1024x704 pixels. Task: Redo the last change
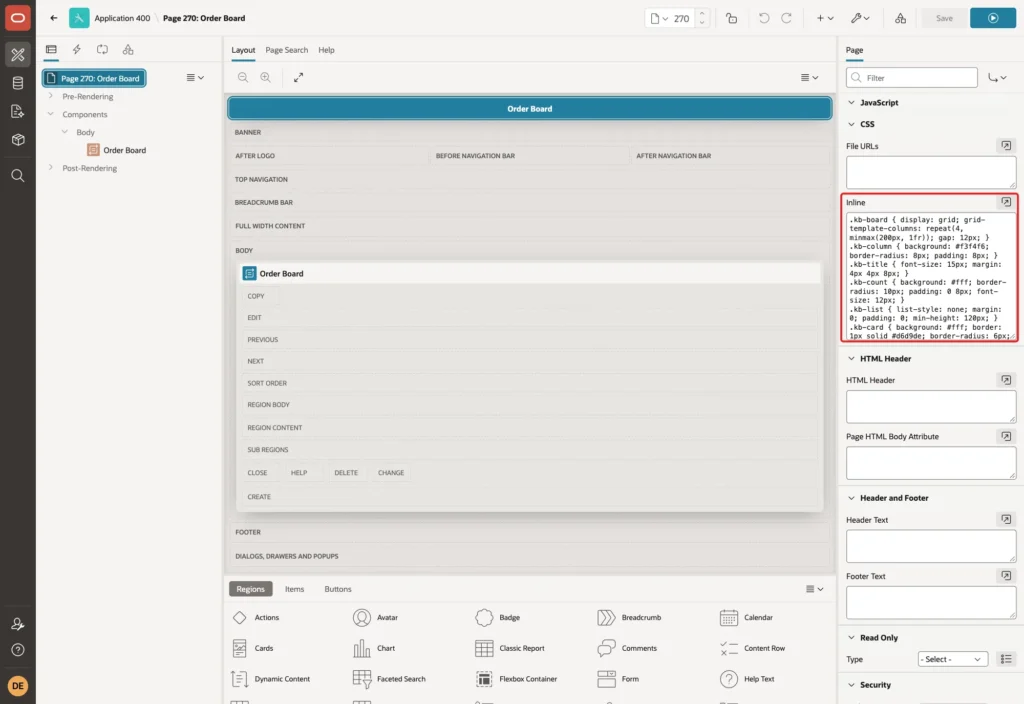coord(786,18)
